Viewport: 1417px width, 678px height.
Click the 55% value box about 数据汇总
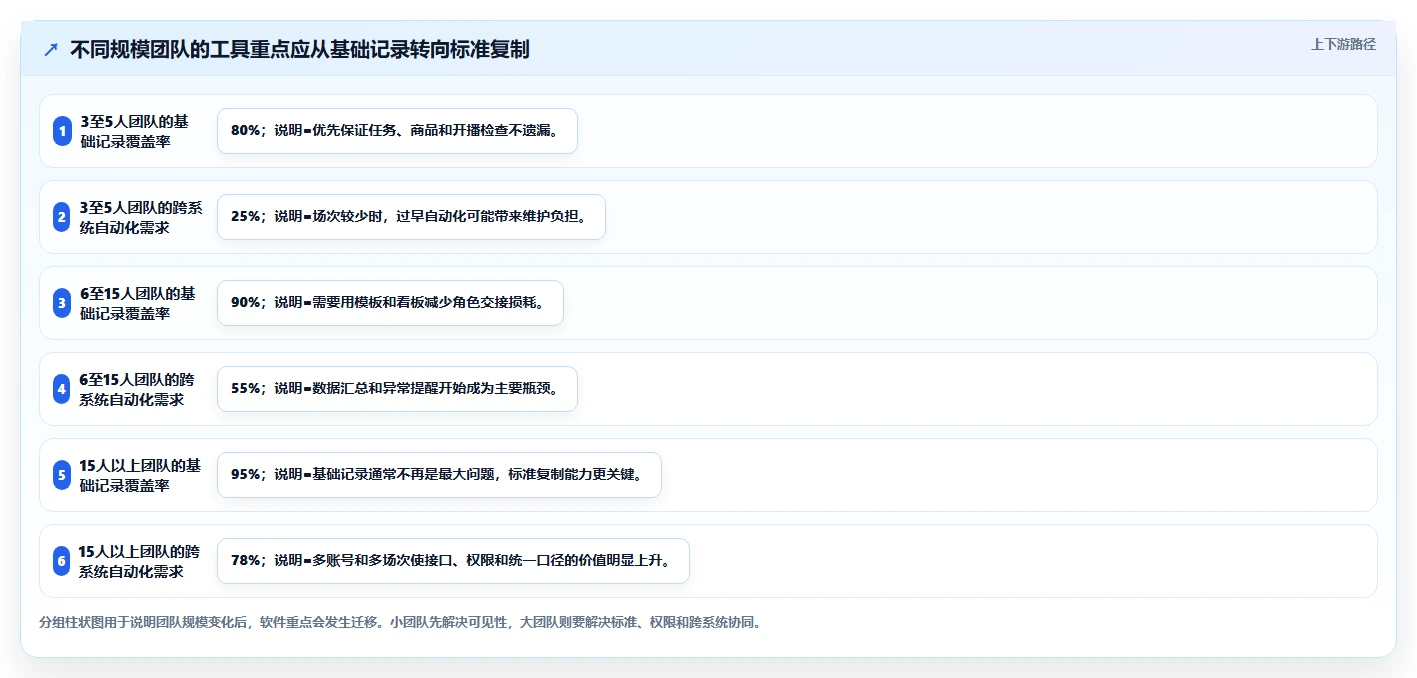click(x=397, y=389)
